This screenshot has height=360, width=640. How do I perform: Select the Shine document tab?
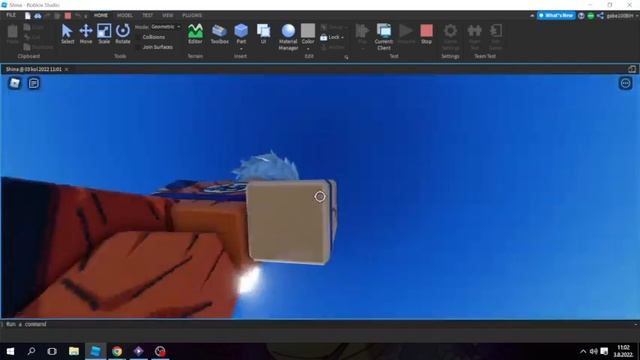point(33,69)
